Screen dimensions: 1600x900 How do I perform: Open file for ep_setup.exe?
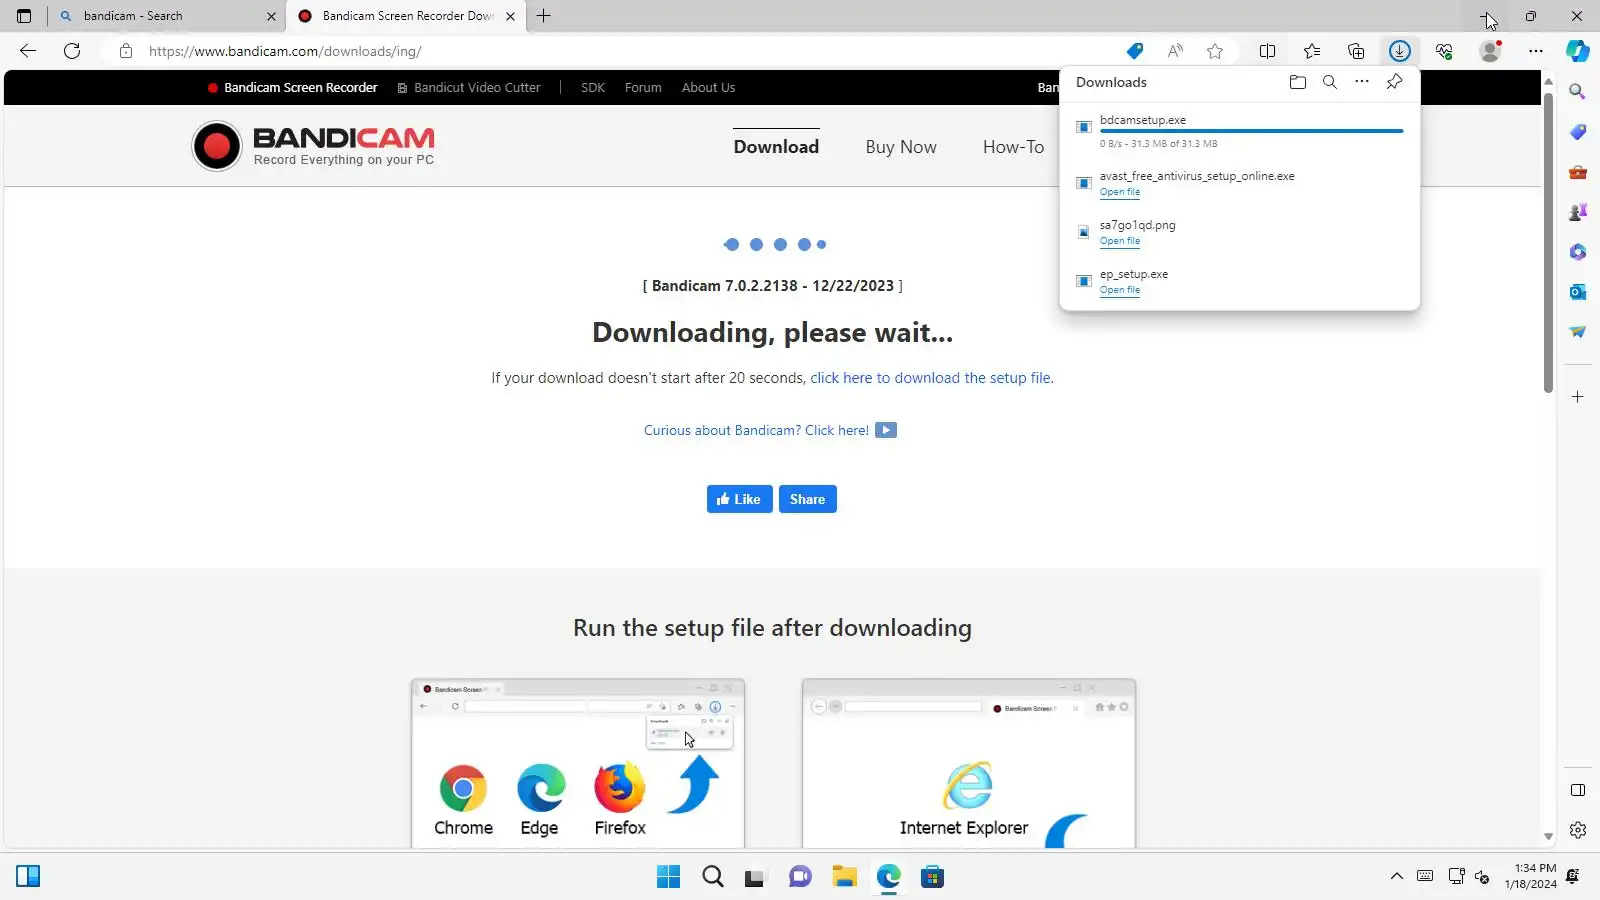tap(1119, 290)
